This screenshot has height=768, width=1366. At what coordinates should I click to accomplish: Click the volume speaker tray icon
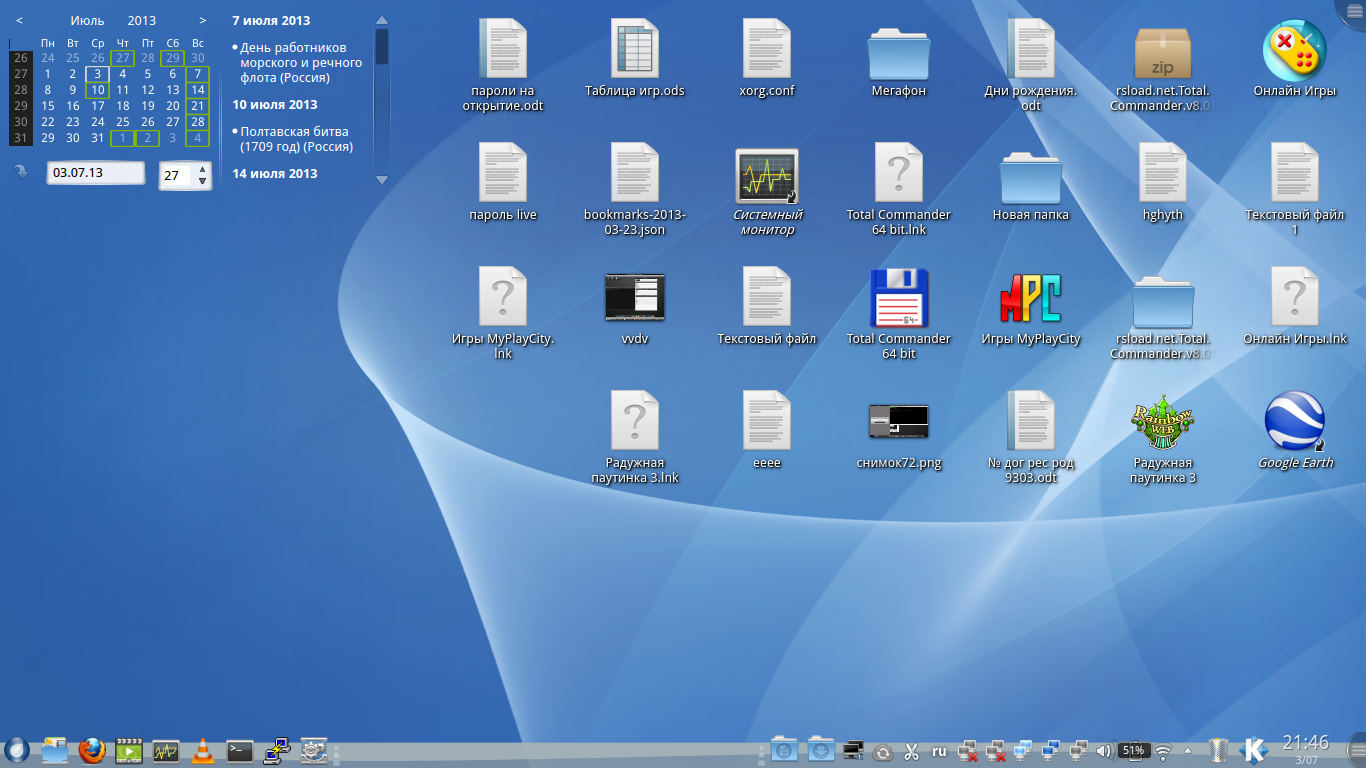pos(1104,750)
